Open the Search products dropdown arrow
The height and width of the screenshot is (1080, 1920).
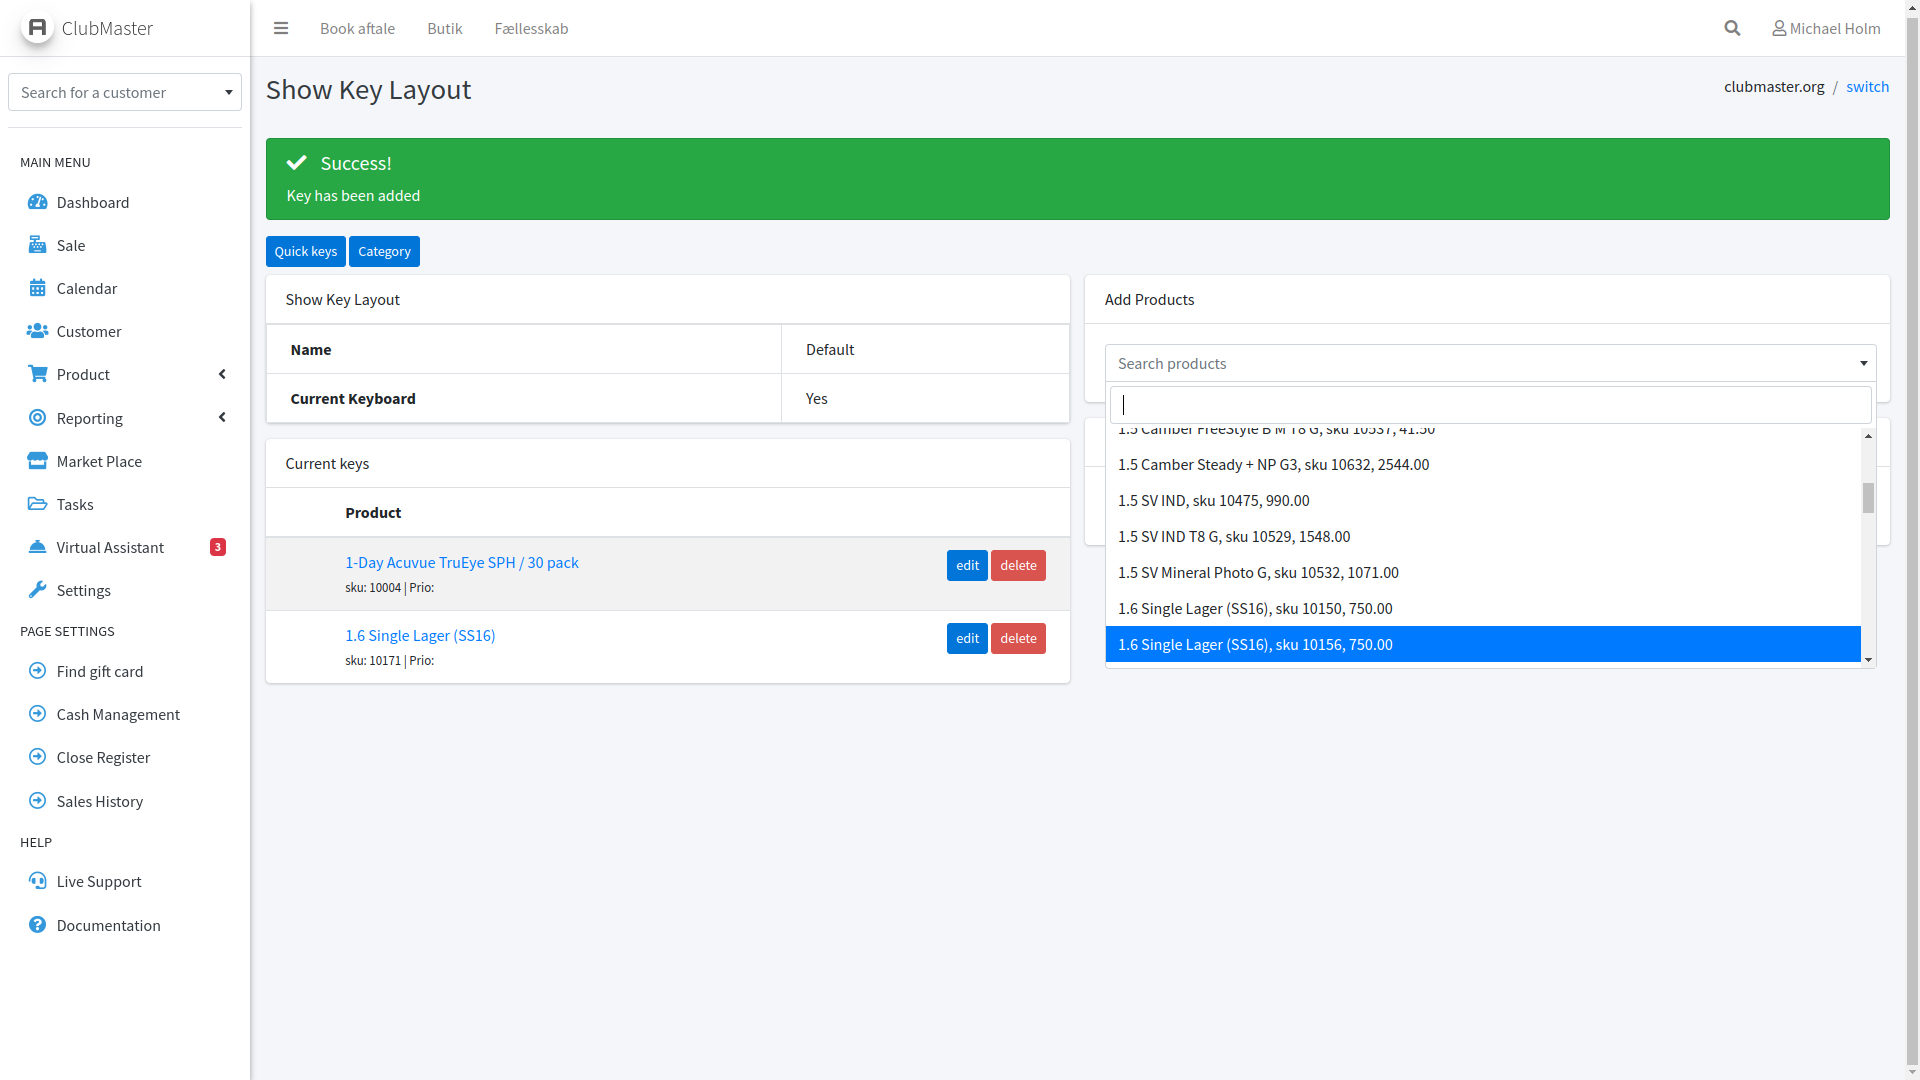(1863, 363)
